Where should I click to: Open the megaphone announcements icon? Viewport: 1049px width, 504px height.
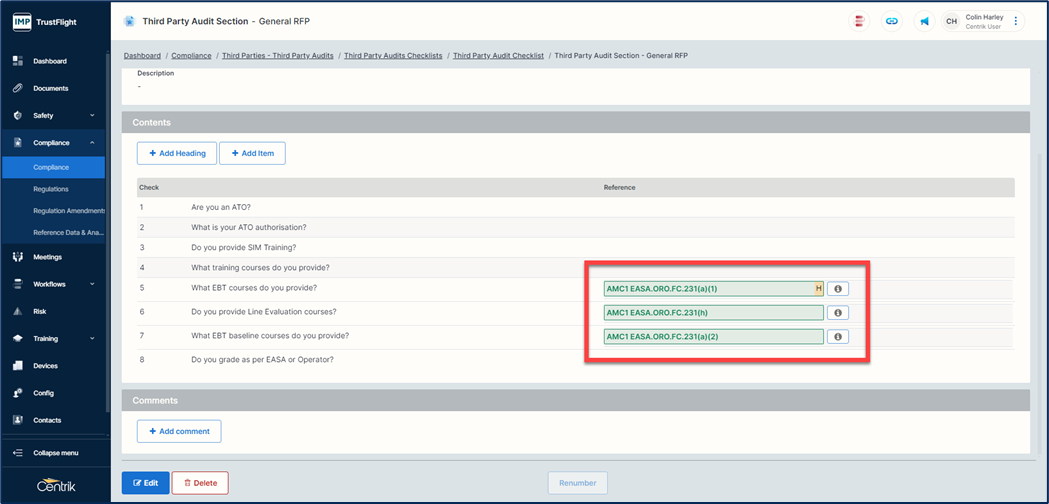pos(925,21)
